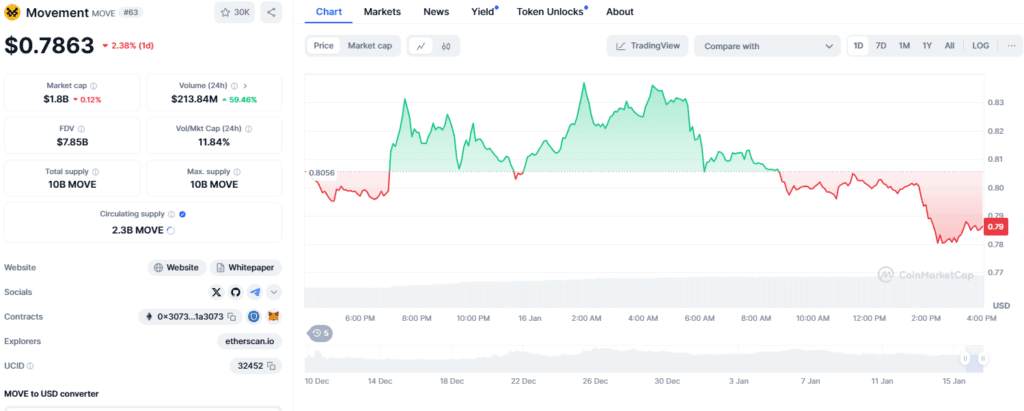Toggle LOG scale on chart
Screen dimensions: 1024x411
(980, 46)
